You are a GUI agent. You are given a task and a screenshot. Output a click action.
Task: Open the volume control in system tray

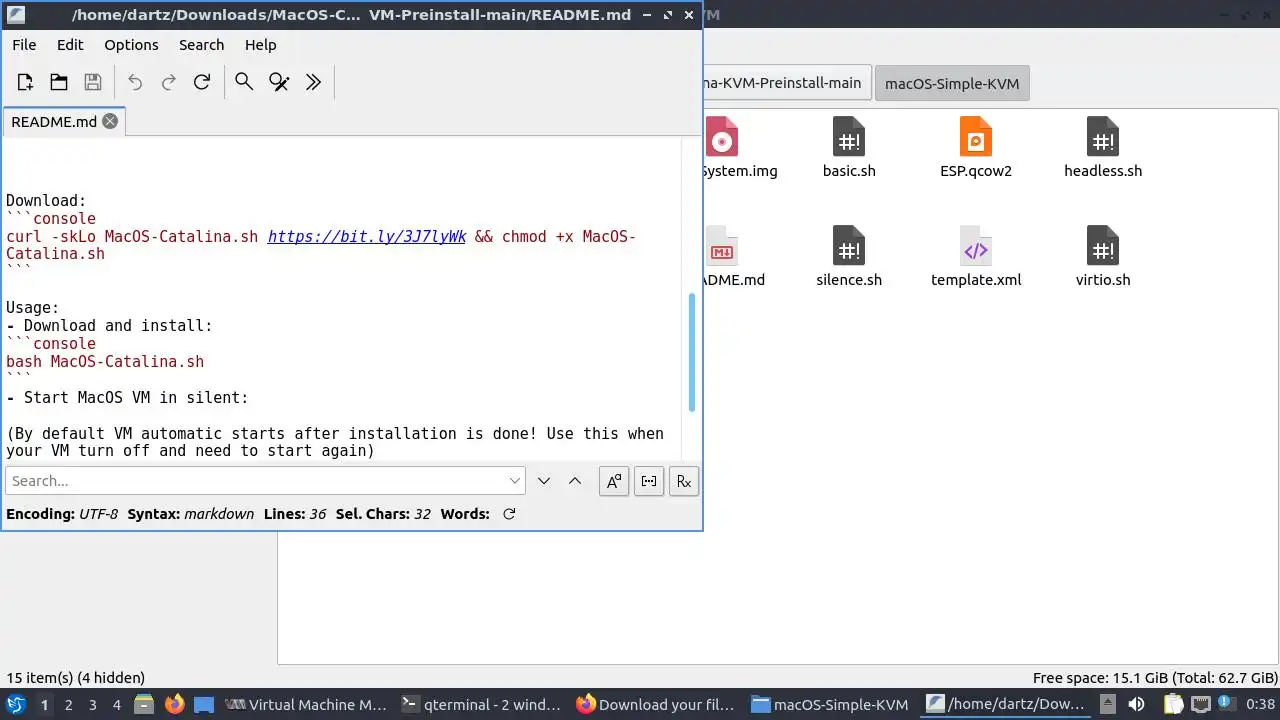(x=1136, y=704)
